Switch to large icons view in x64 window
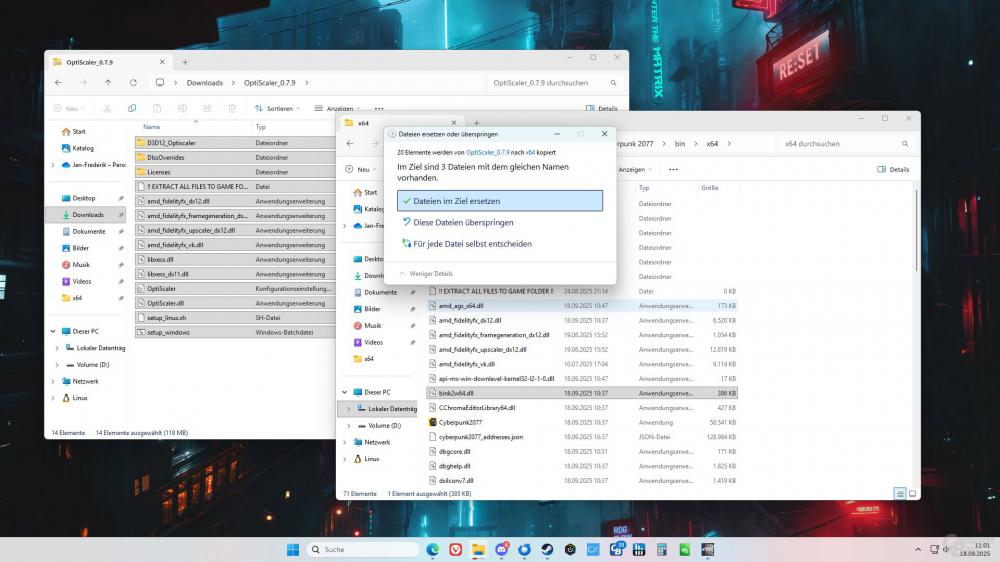 (x=912, y=494)
